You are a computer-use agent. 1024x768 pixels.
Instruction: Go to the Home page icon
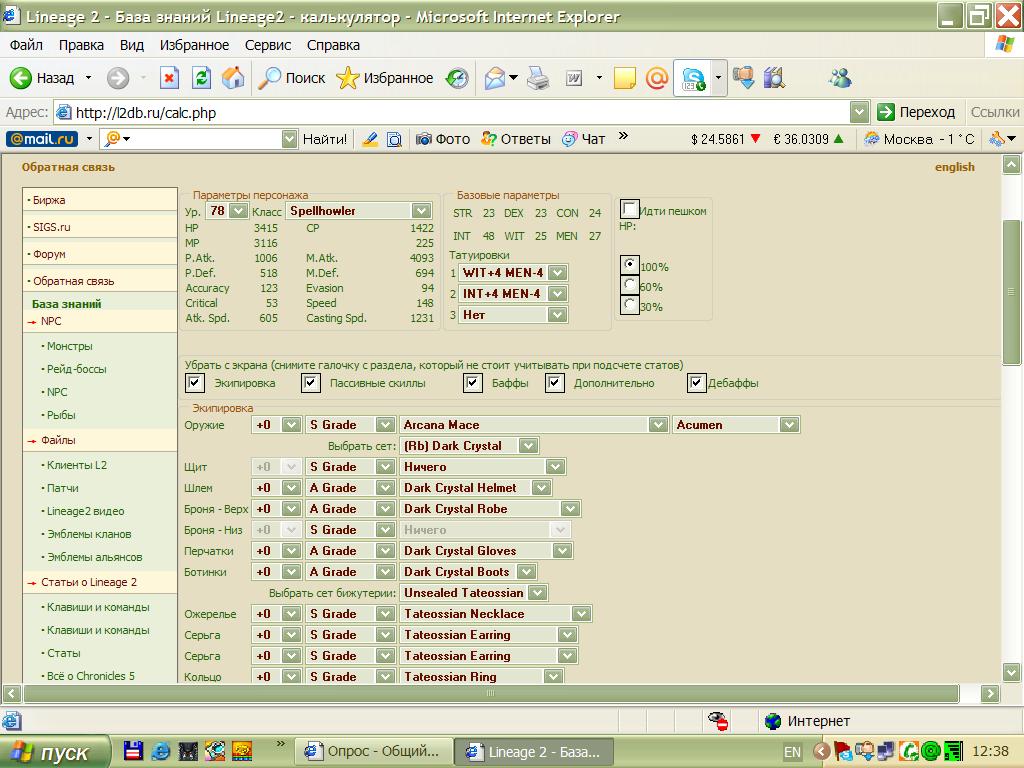pyautogui.click(x=233, y=78)
